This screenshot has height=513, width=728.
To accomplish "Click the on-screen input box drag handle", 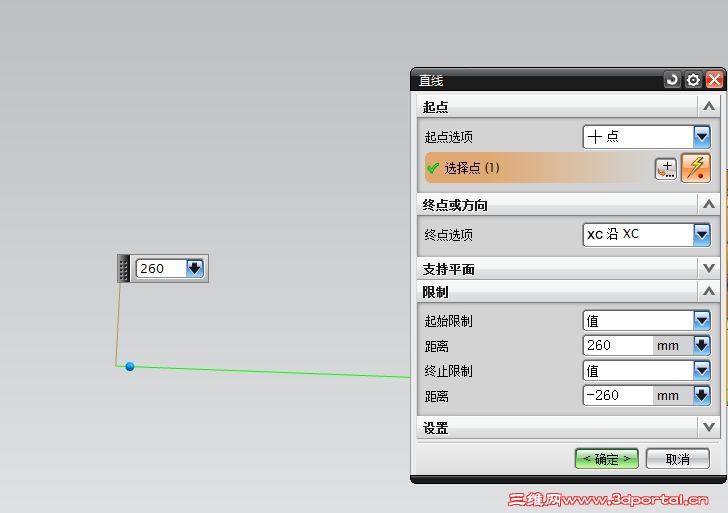I will pyautogui.click(x=123, y=268).
